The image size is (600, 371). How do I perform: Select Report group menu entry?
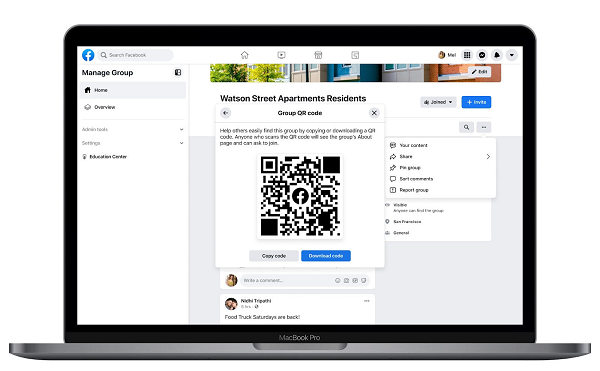click(440, 190)
